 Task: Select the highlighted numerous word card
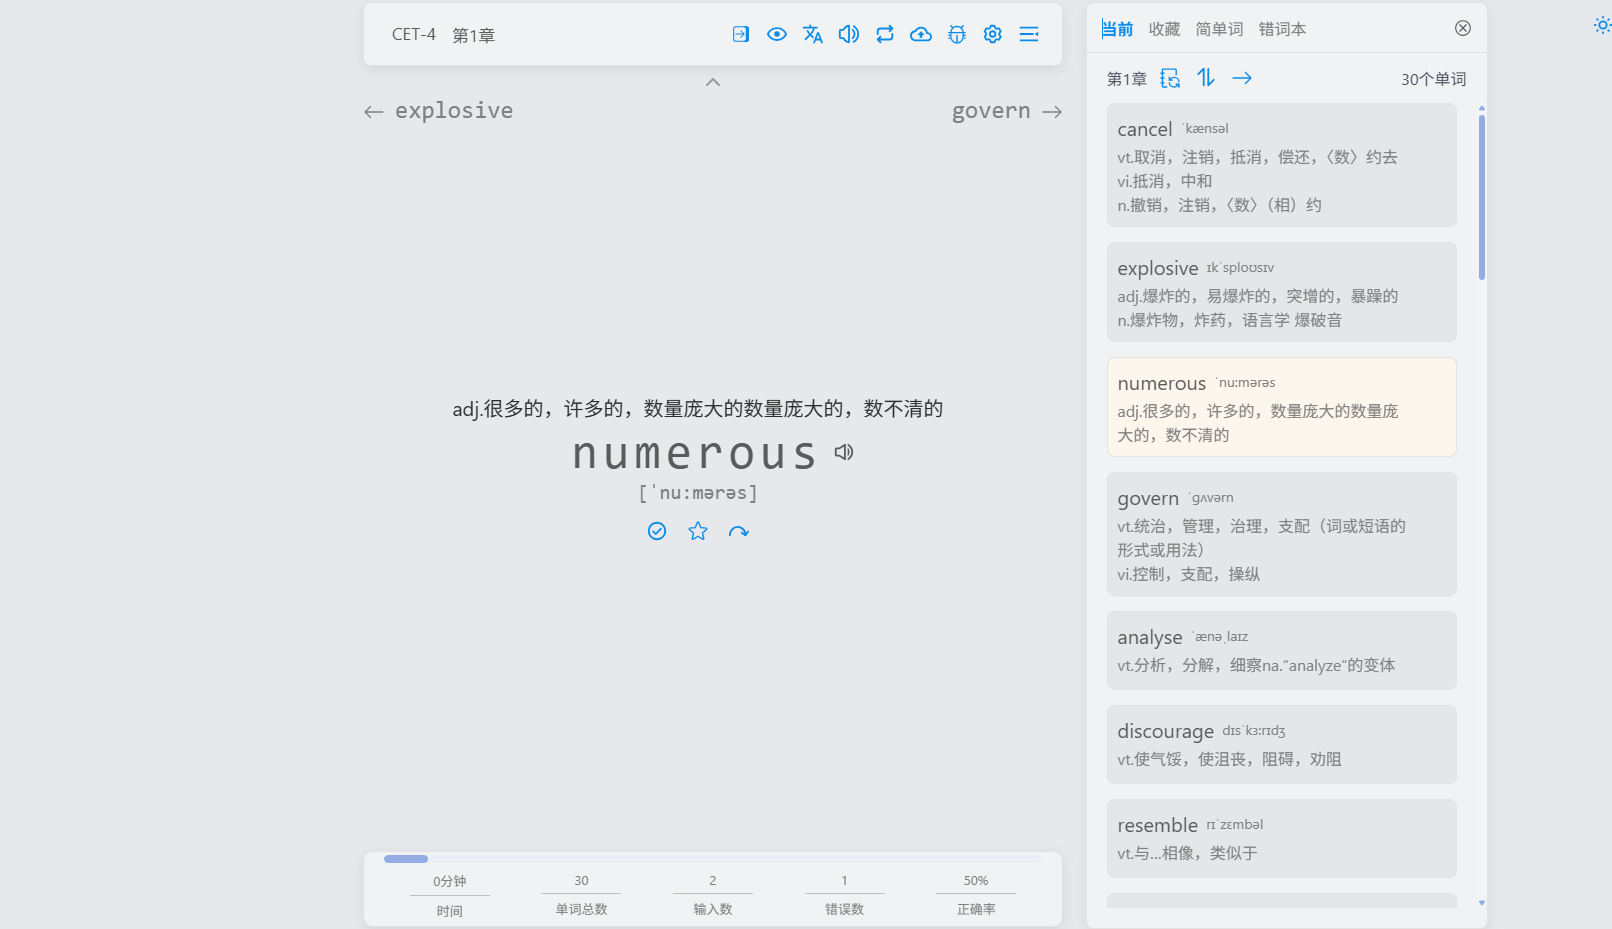[x=1281, y=407]
